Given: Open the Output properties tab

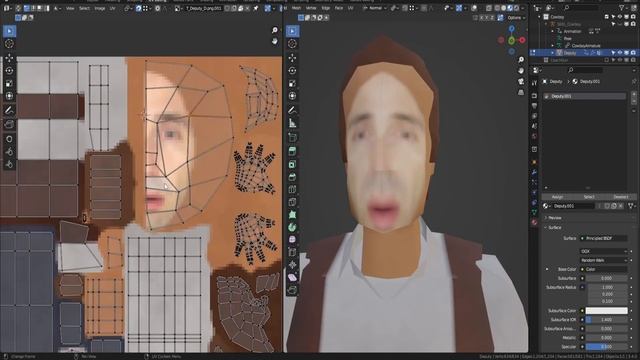Looking at the screenshot, I should (535, 106).
